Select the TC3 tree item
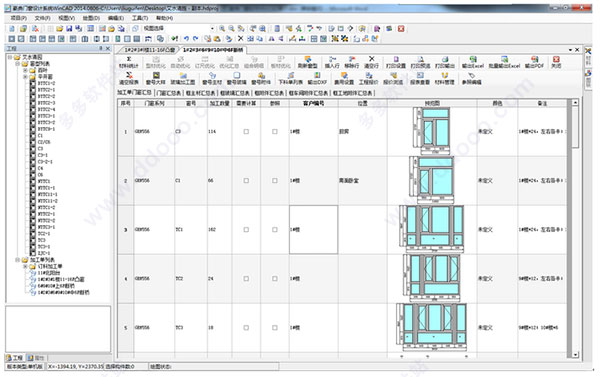The image size is (600, 377). 42,240
